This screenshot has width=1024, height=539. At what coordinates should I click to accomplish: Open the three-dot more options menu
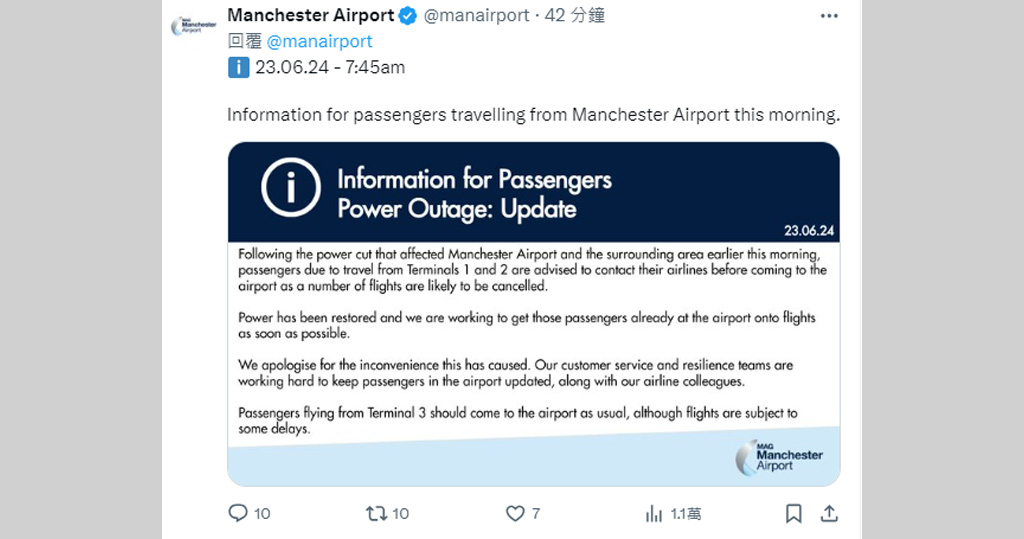(829, 16)
